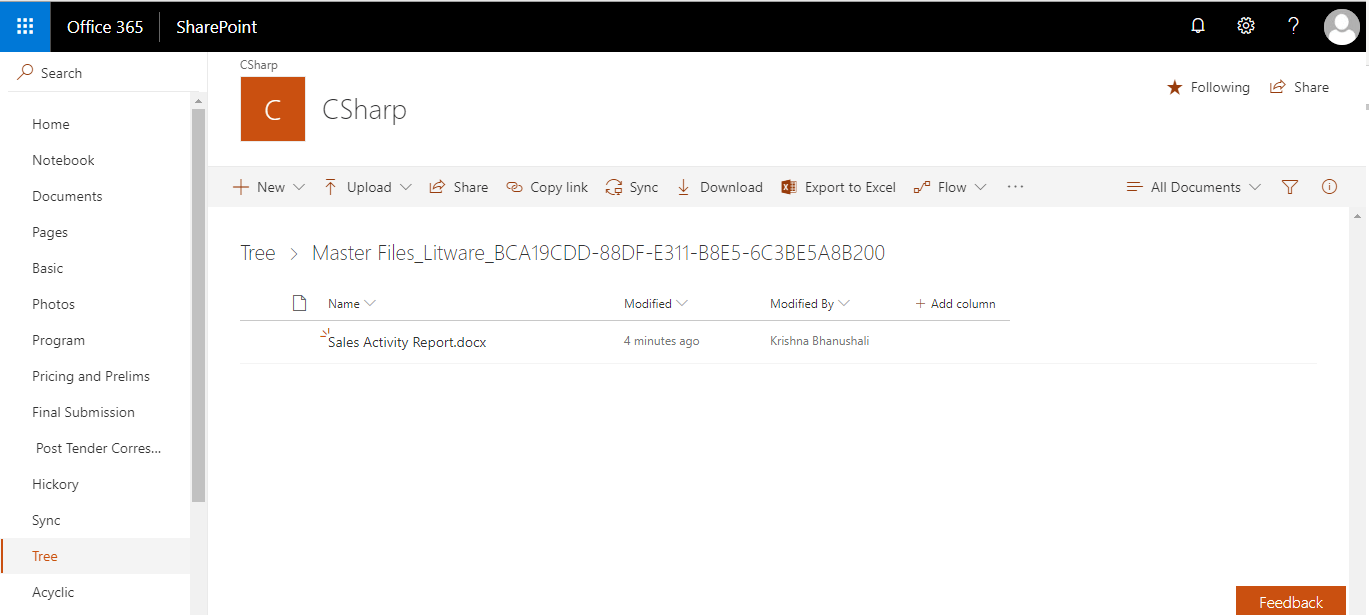Expand the Flow dropdown chevron
The width and height of the screenshot is (1369, 615).
coord(981,187)
